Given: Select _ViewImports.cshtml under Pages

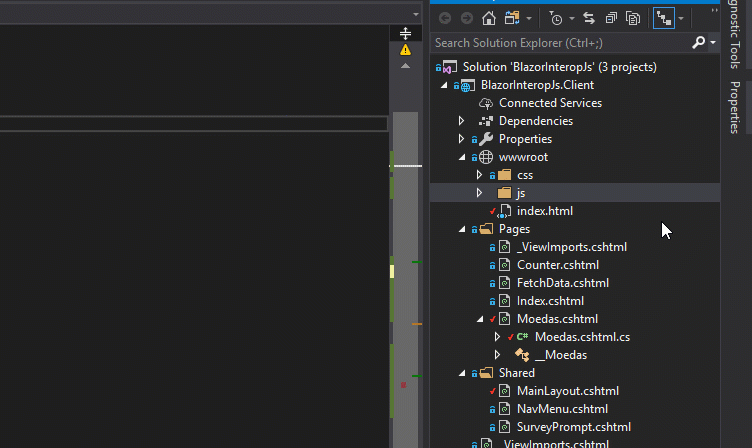Looking at the screenshot, I should coord(572,247).
